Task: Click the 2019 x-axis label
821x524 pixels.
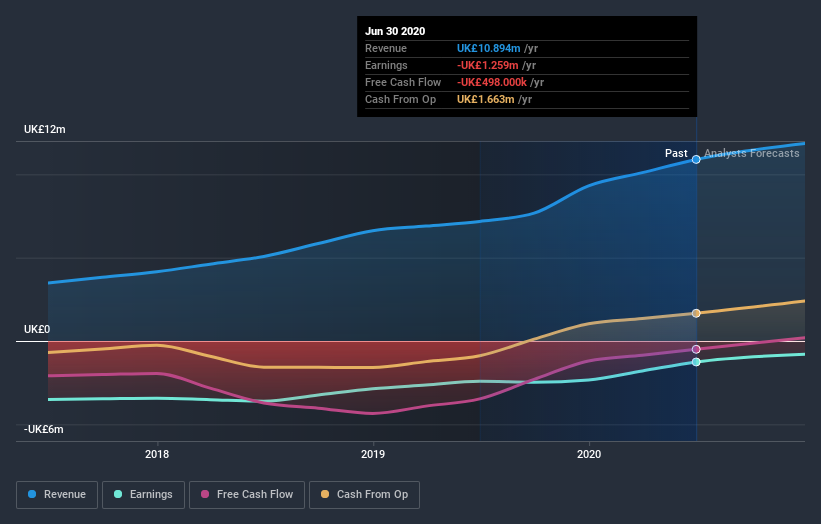Action: coord(373,454)
